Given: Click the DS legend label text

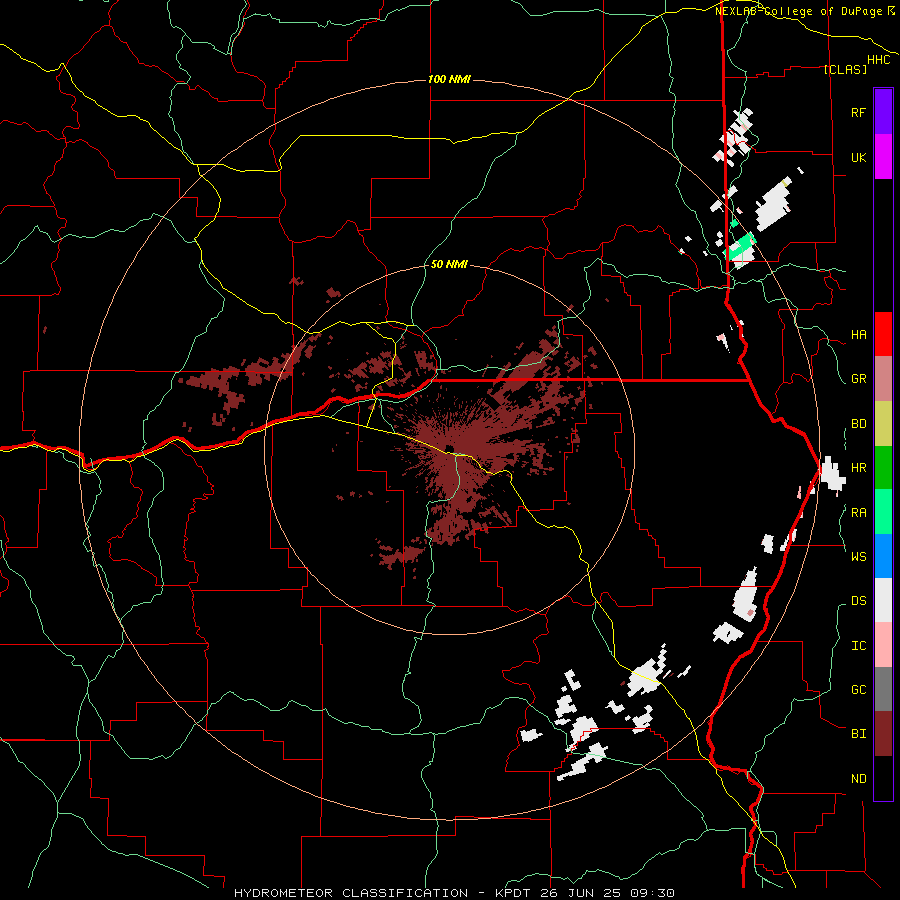Looking at the screenshot, I should 858,601.
